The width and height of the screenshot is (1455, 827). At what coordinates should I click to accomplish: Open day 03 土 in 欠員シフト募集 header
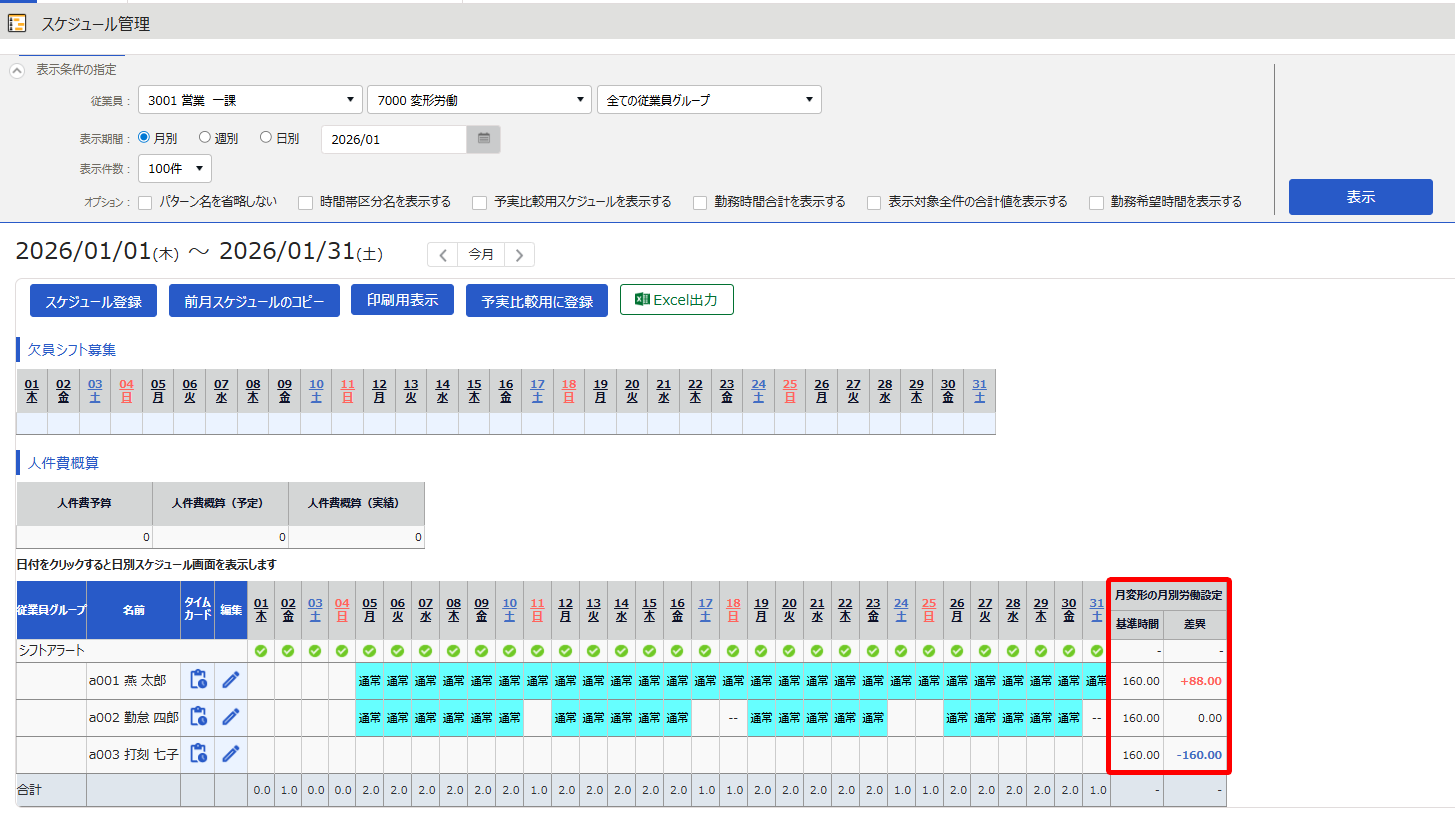pyautogui.click(x=95, y=391)
